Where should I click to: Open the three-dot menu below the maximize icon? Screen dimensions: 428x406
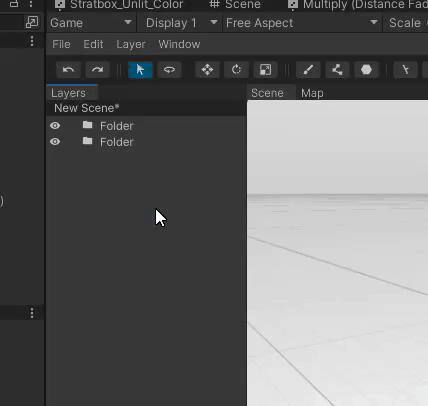[x=32, y=41]
